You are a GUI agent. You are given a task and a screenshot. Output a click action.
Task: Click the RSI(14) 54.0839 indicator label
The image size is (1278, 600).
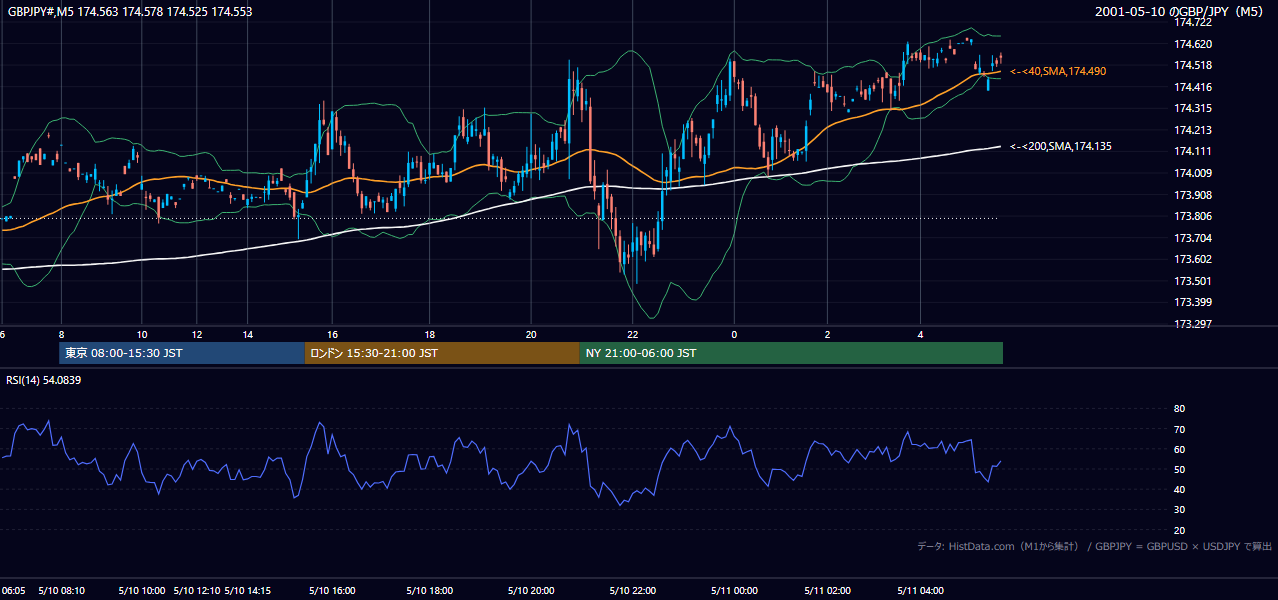point(43,380)
